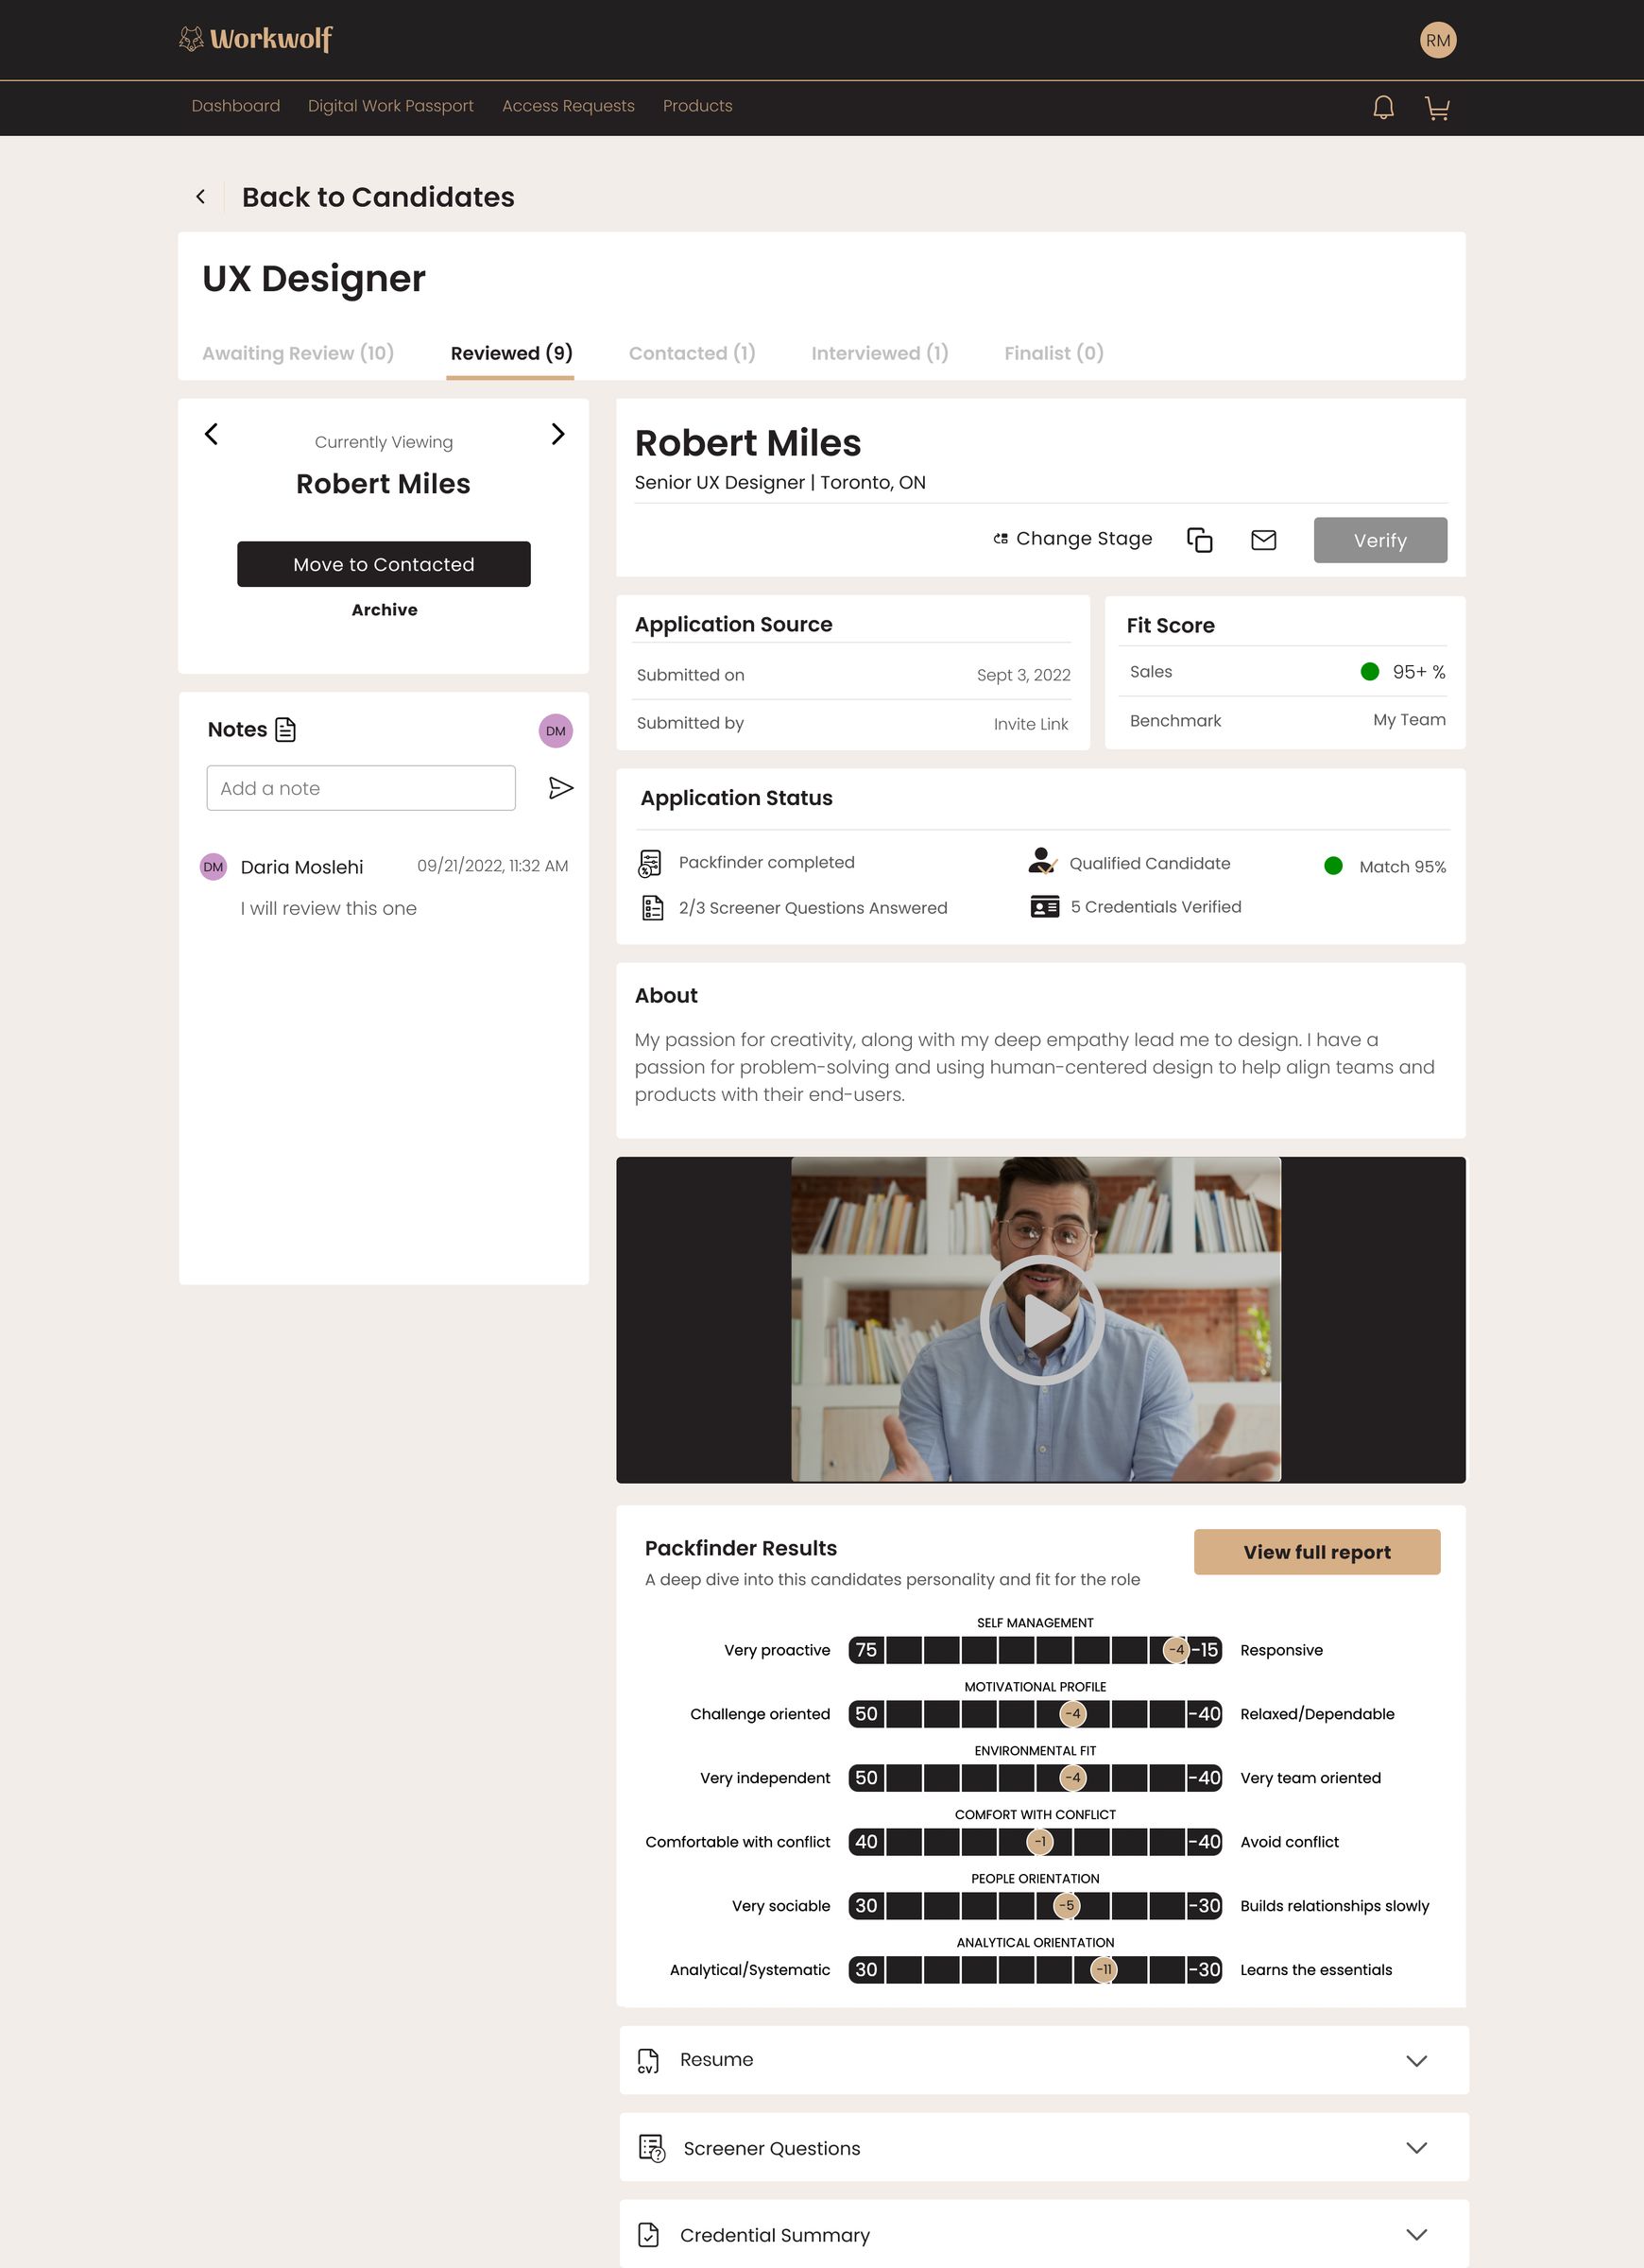Viewport: 1644px width, 2268px height.
Task: Click the copy profile icon beside the envelope
Action: (1199, 539)
